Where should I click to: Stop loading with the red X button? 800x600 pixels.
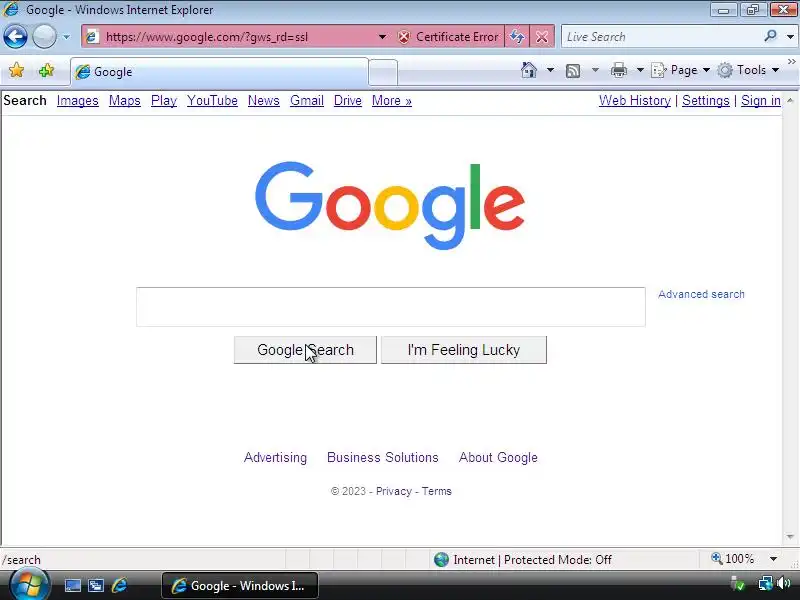pos(542,37)
